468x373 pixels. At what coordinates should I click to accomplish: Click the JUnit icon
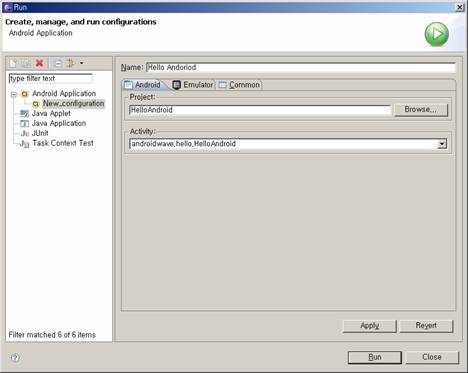(x=25, y=134)
